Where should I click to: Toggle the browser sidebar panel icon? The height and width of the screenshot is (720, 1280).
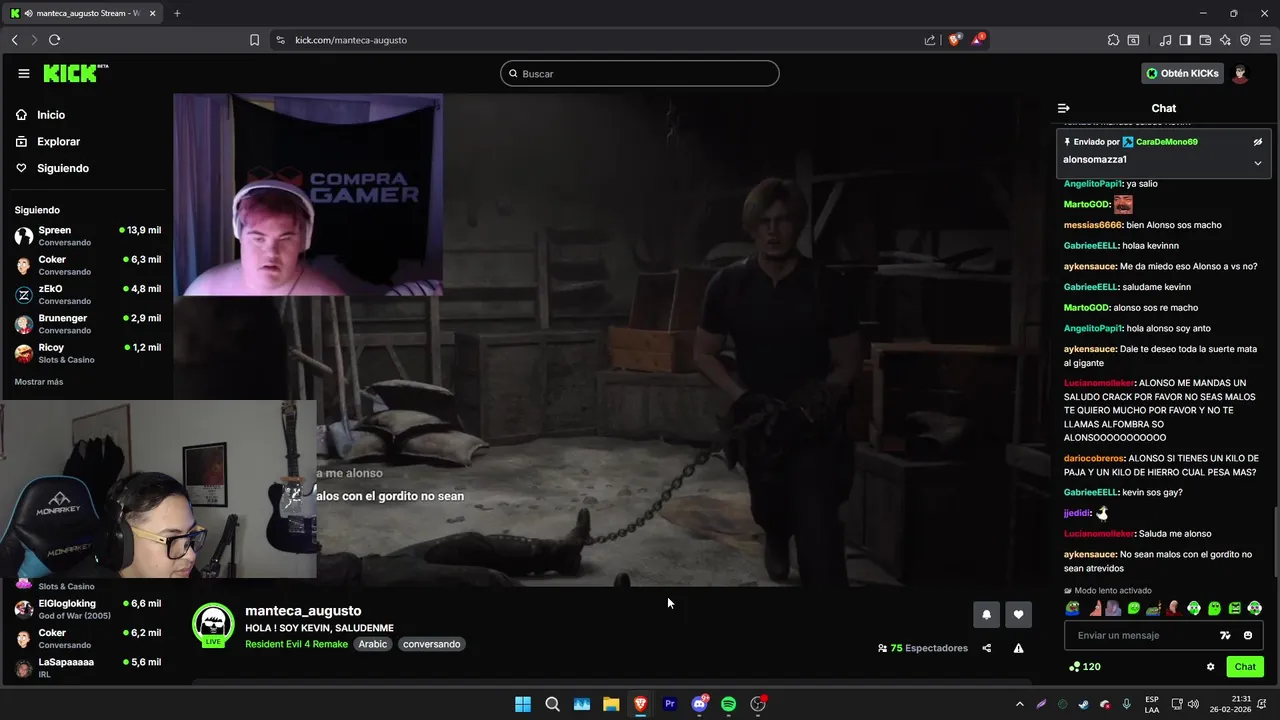click(x=1185, y=40)
